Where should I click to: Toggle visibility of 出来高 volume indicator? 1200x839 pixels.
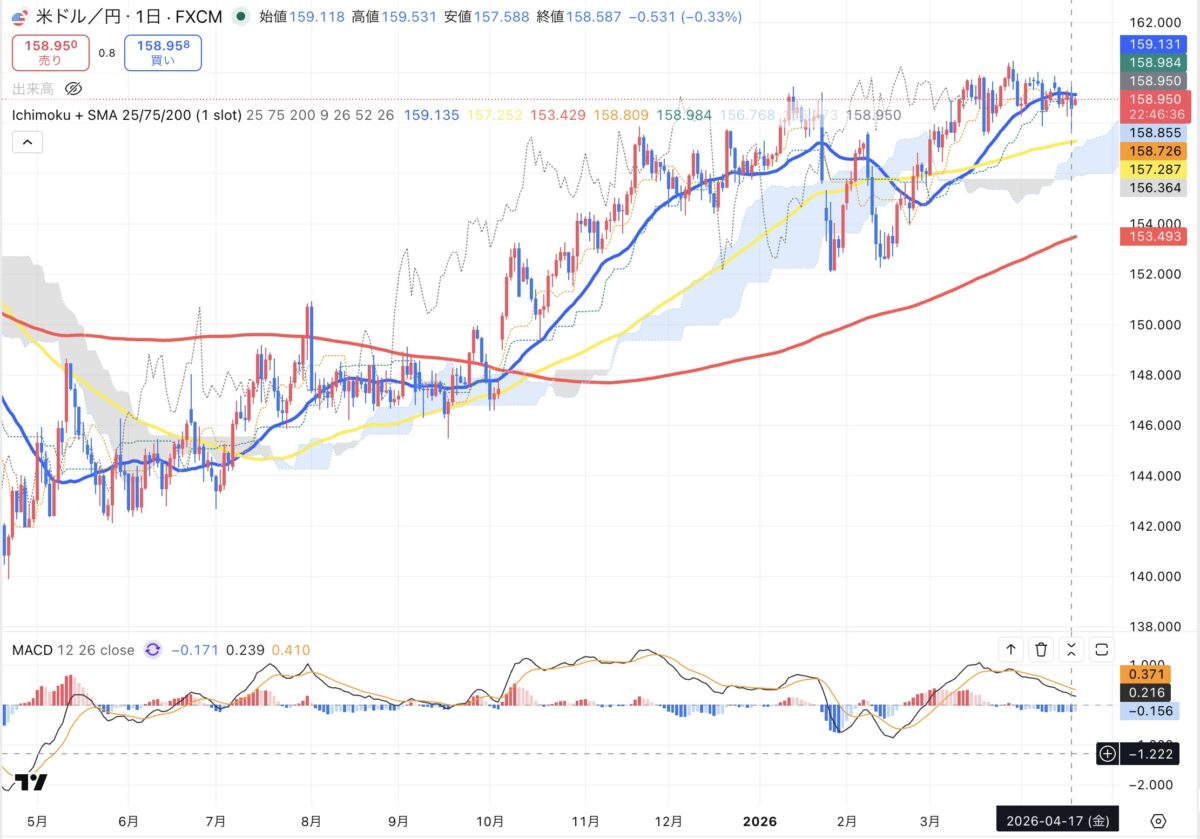coord(75,89)
